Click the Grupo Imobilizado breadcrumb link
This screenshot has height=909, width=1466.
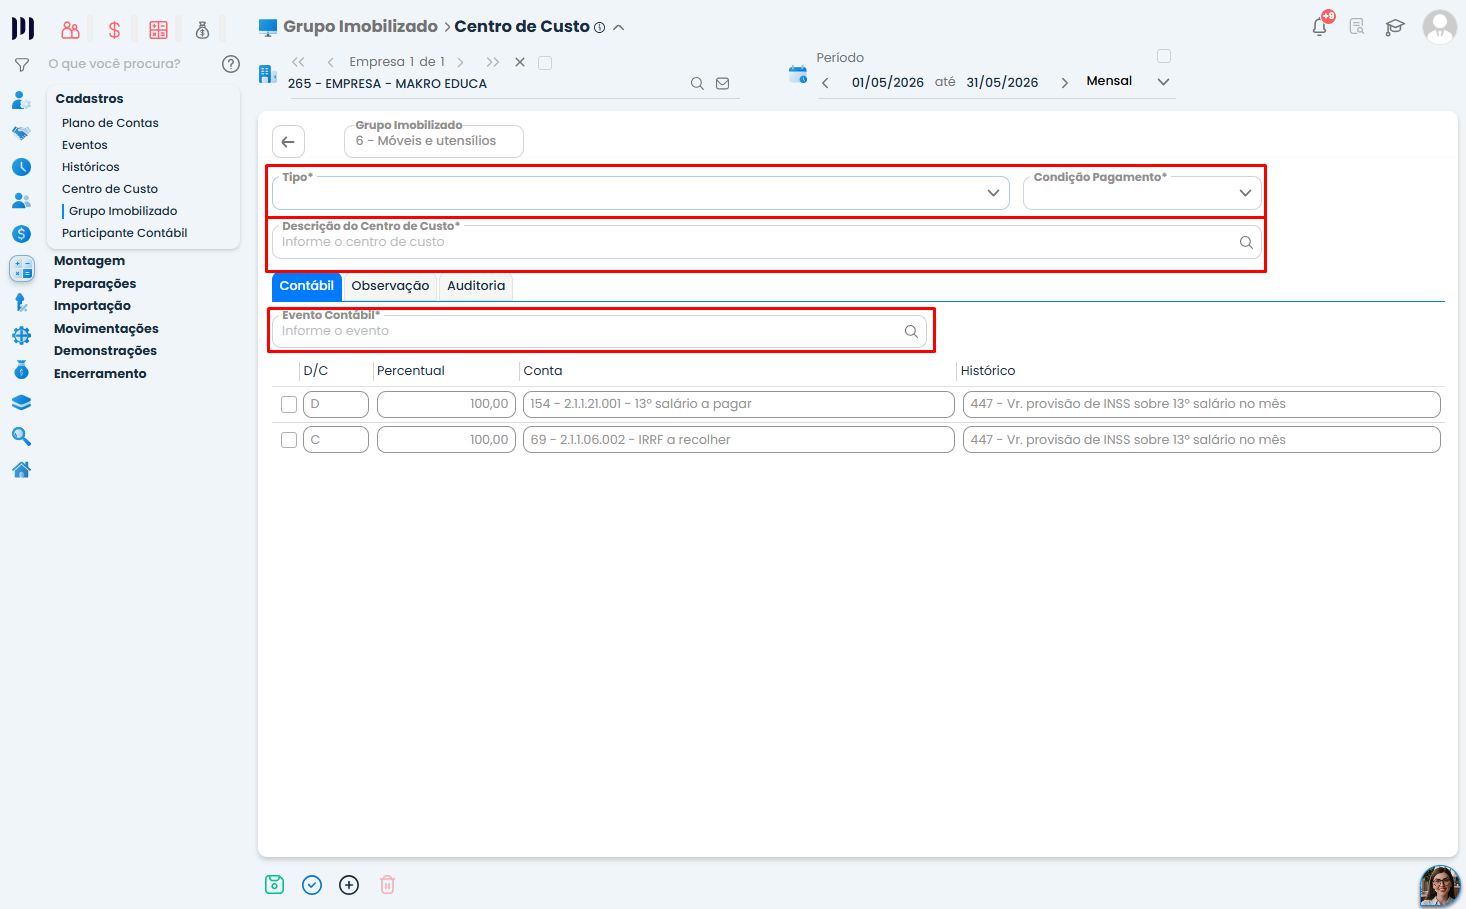pos(360,27)
